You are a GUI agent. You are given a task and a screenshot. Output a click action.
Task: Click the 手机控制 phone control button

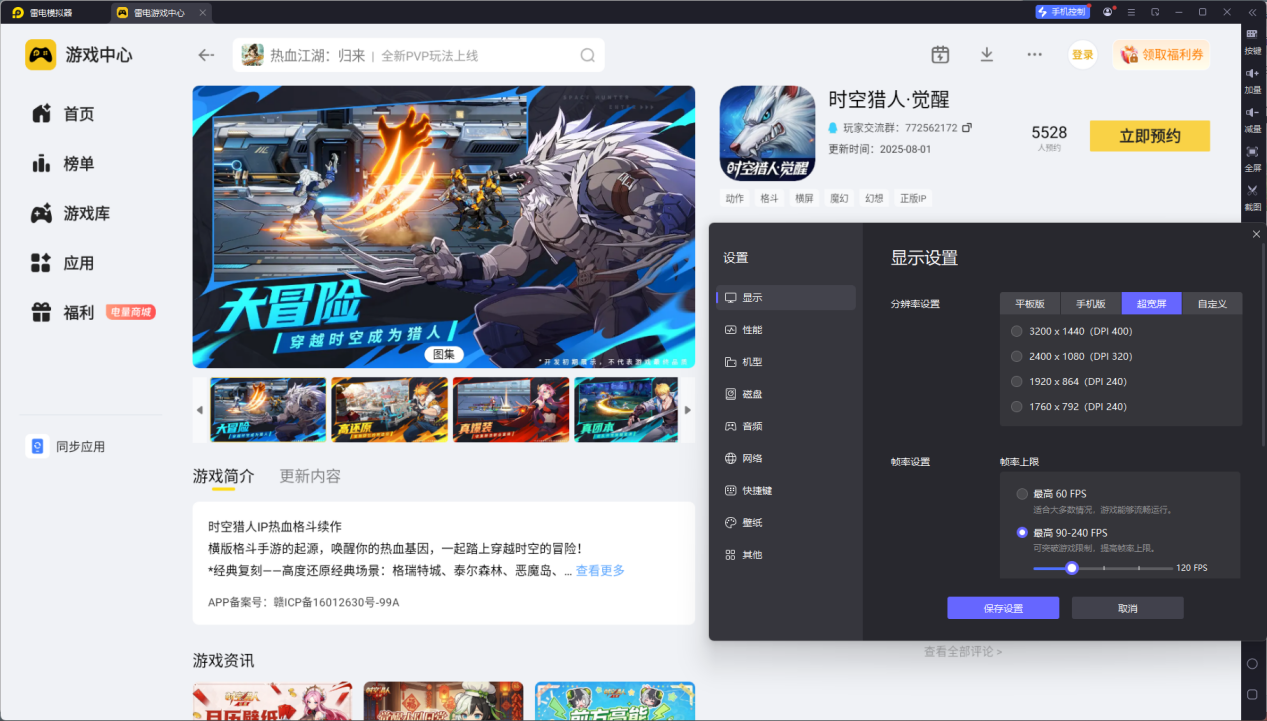pyautogui.click(x=1062, y=12)
